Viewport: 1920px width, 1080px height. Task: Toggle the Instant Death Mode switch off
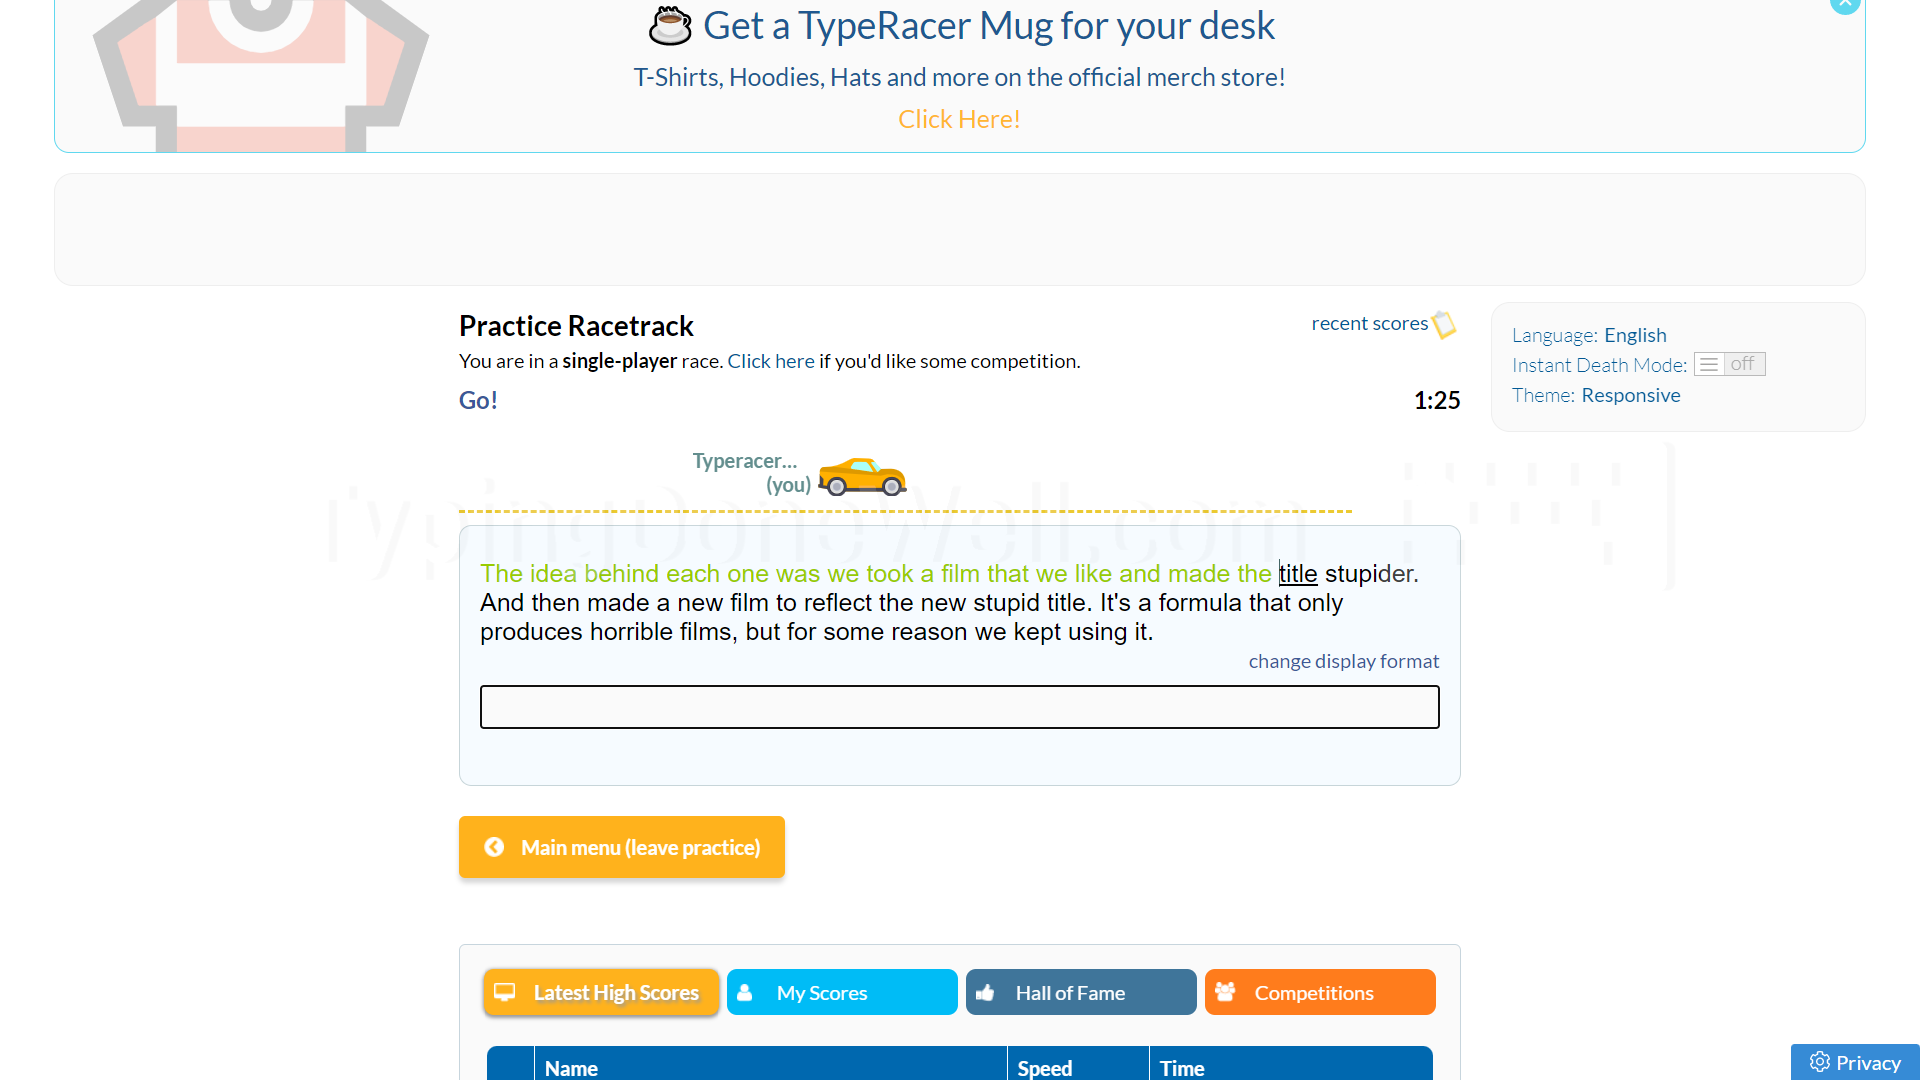point(1729,363)
